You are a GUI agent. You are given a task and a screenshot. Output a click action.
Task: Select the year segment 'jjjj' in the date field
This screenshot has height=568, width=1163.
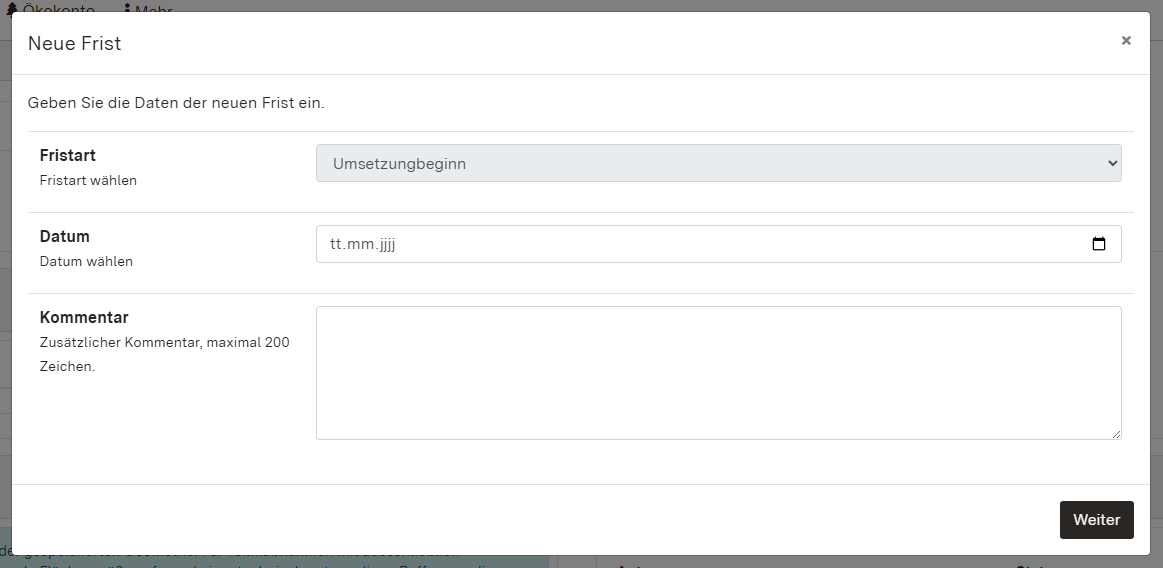click(x=386, y=244)
